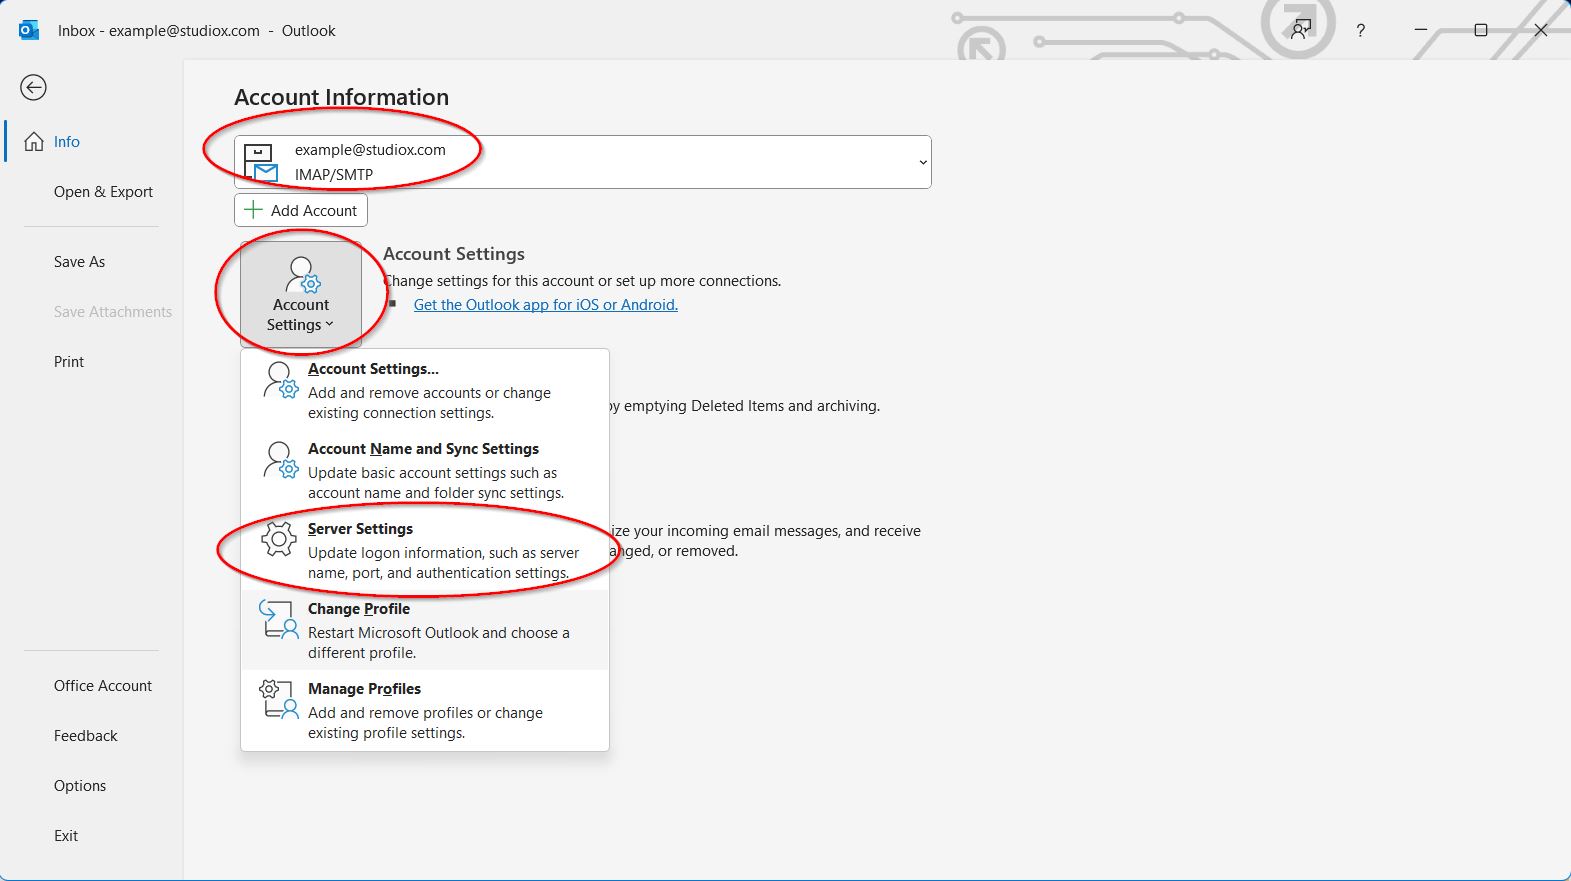The height and width of the screenshot is (881, 1571).
Task: Select Change Profile menu title
Action: click(359, 609)
